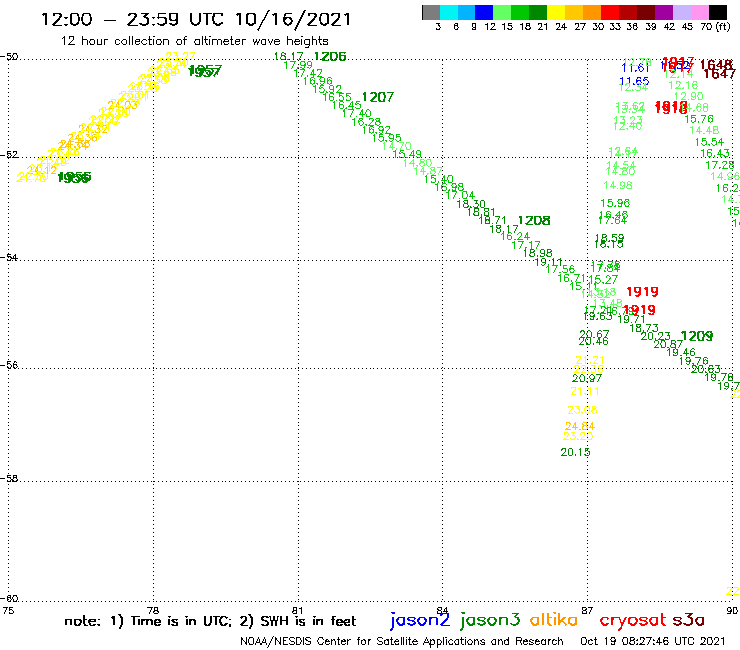
Task: Click the wave height value 16.96
Action: pos(318,81)
